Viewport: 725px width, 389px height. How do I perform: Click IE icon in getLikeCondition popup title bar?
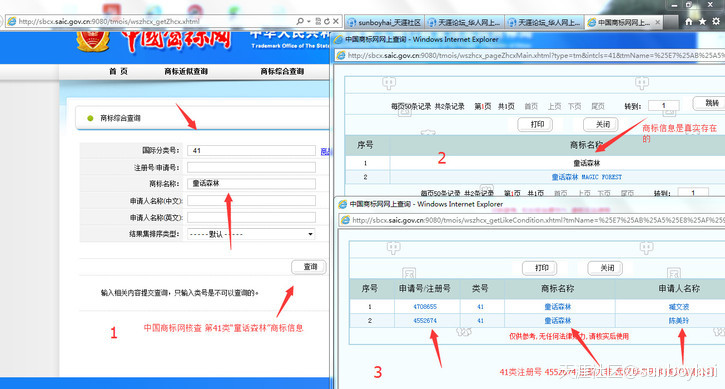(x=343, y=204)
